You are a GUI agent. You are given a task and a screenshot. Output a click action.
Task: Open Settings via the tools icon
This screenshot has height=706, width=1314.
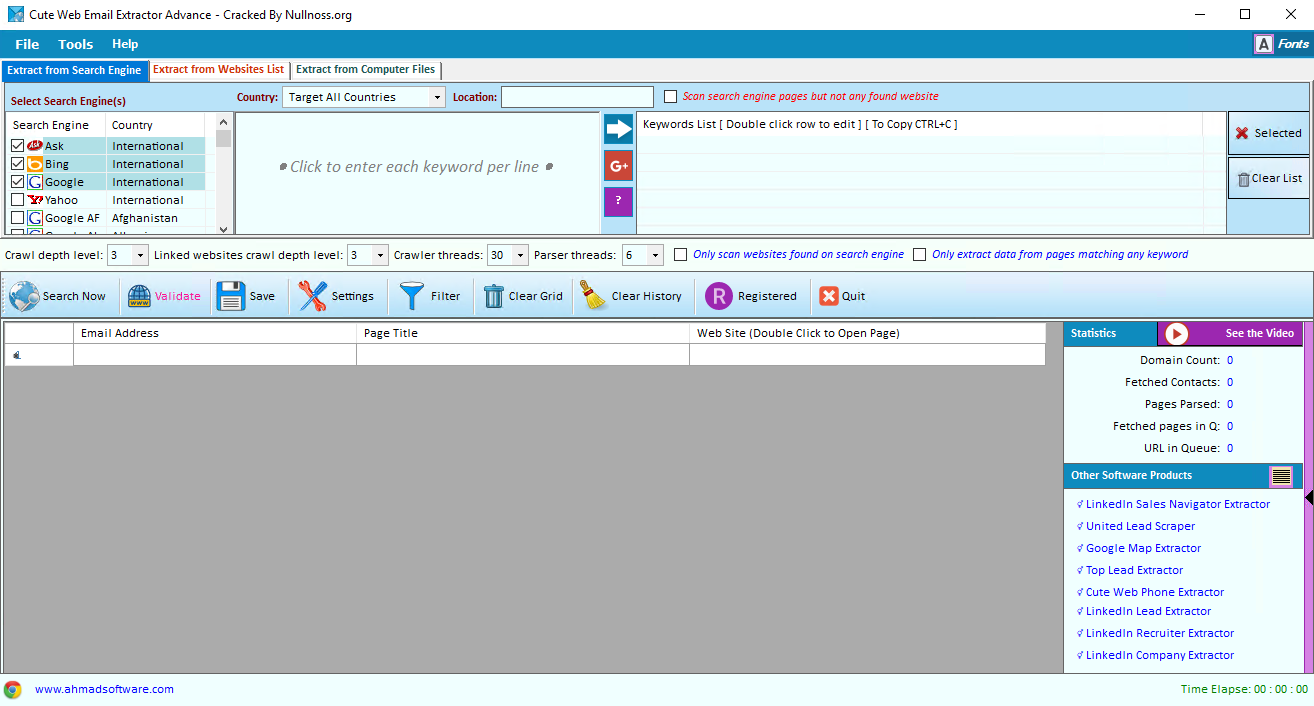pos(313,296)
